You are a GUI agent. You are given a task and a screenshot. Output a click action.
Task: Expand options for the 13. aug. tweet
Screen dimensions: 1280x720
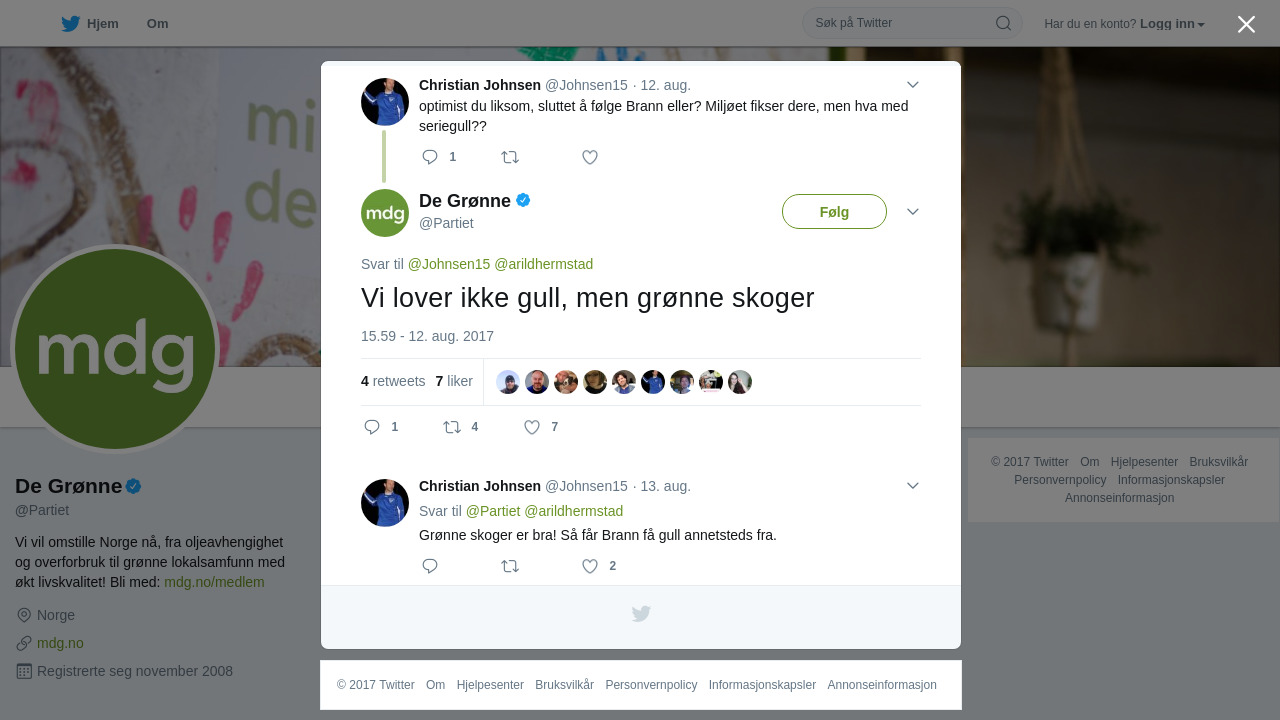(x=912, y=486)
